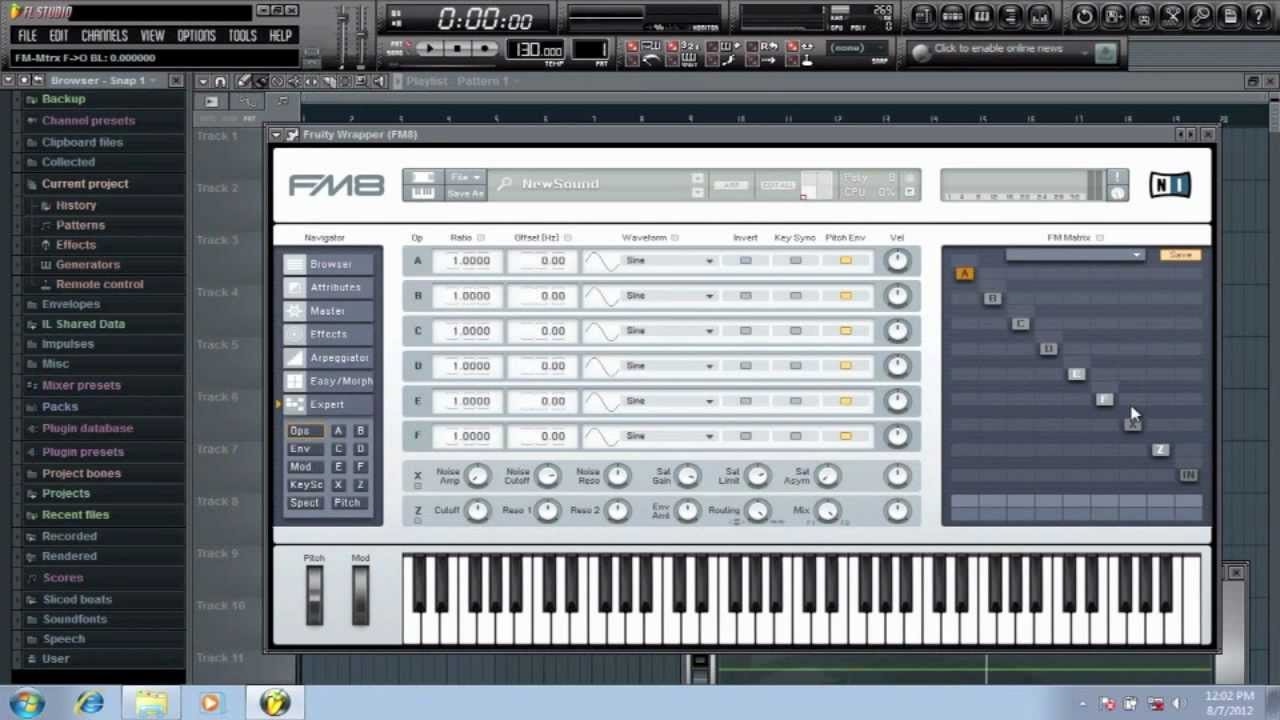The height and width of the screenshot is (720, 1280).
Task: Open FM8 Effects page
Action: 328,334
